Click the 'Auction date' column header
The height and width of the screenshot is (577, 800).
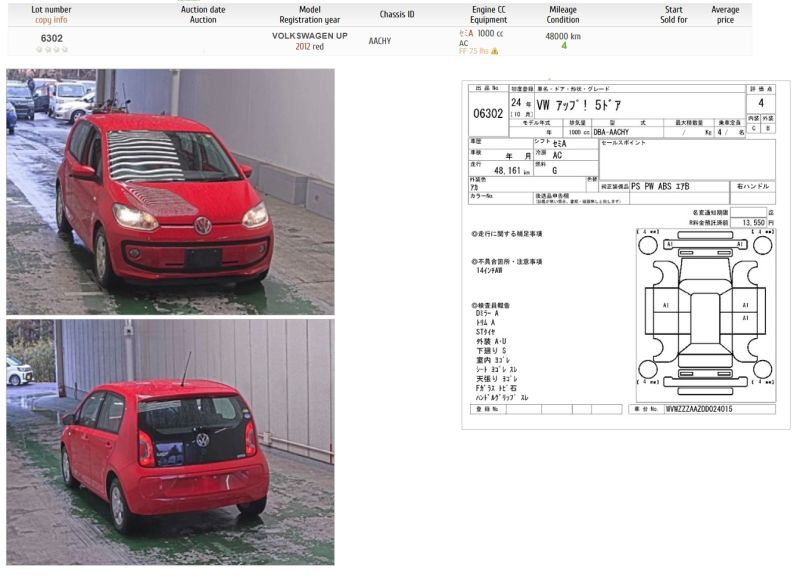pyautogui.click(x=203, y=10)
